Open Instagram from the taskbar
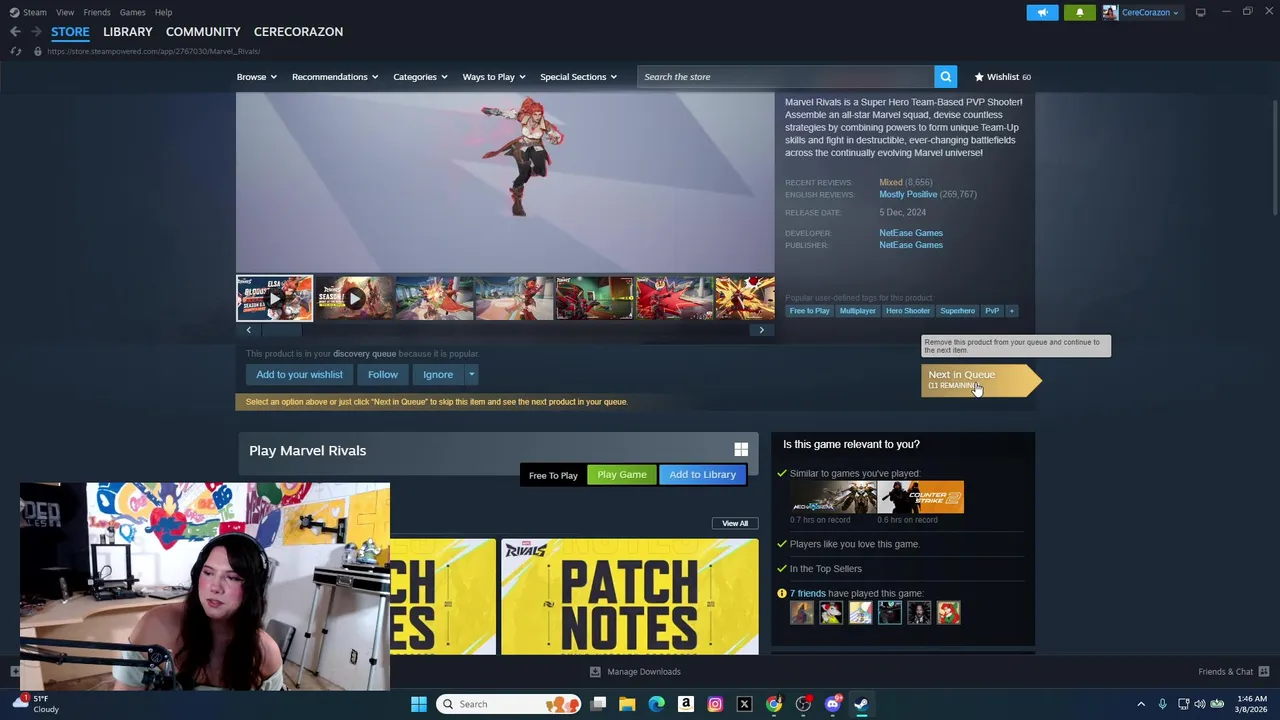 click(715, 704)
